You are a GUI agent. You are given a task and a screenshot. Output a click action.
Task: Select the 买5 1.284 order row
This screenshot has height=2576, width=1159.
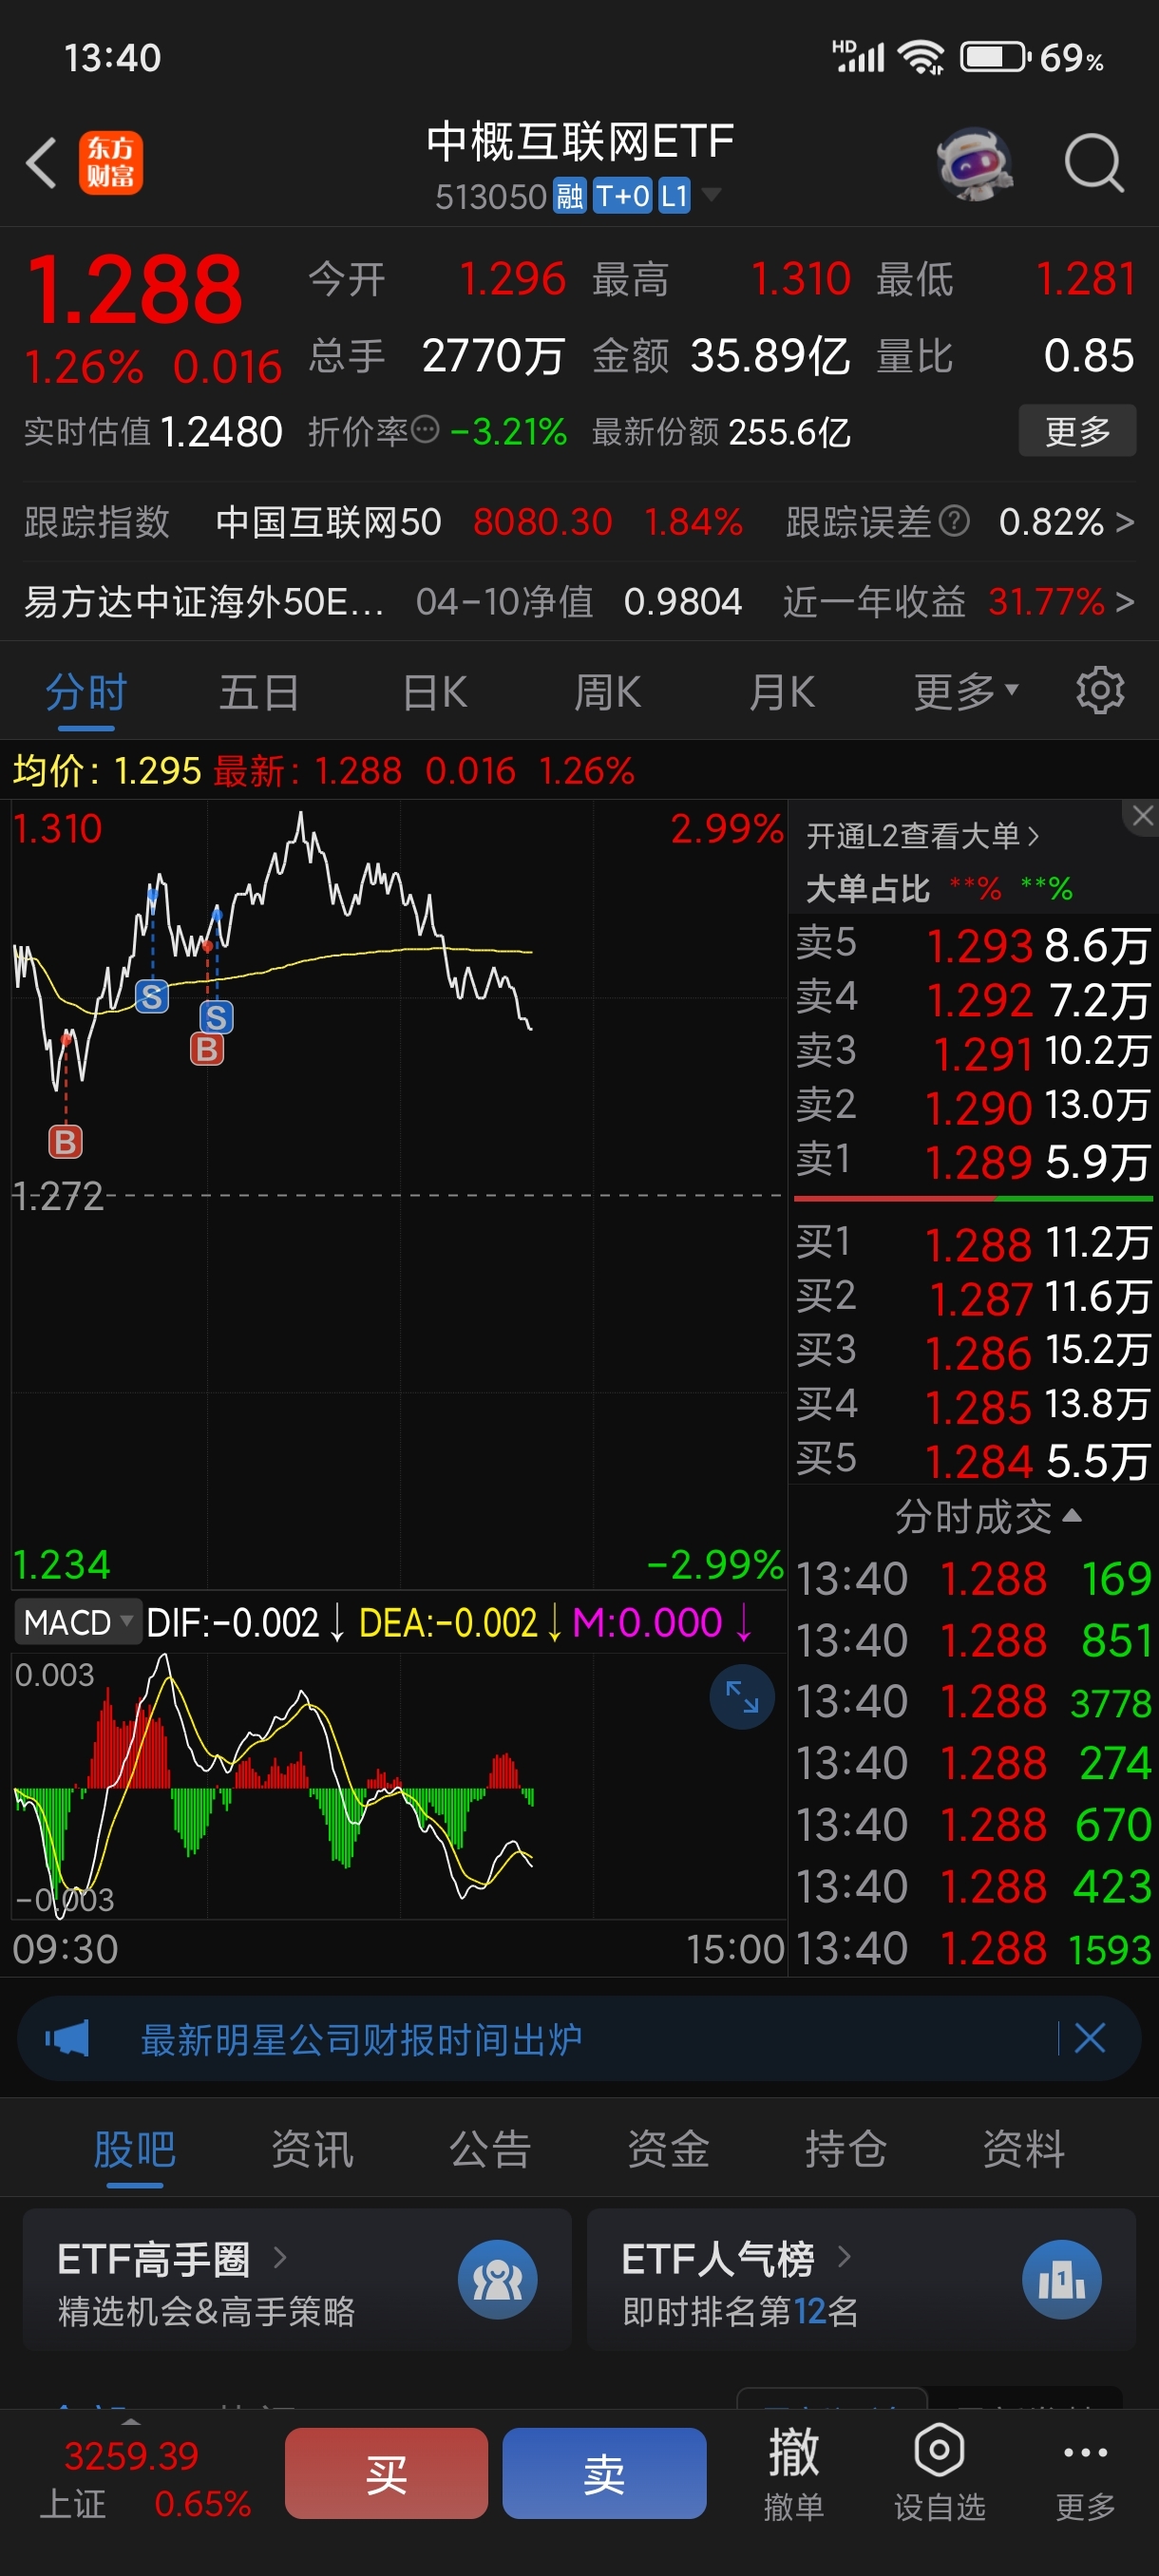tap(973, 1460)
